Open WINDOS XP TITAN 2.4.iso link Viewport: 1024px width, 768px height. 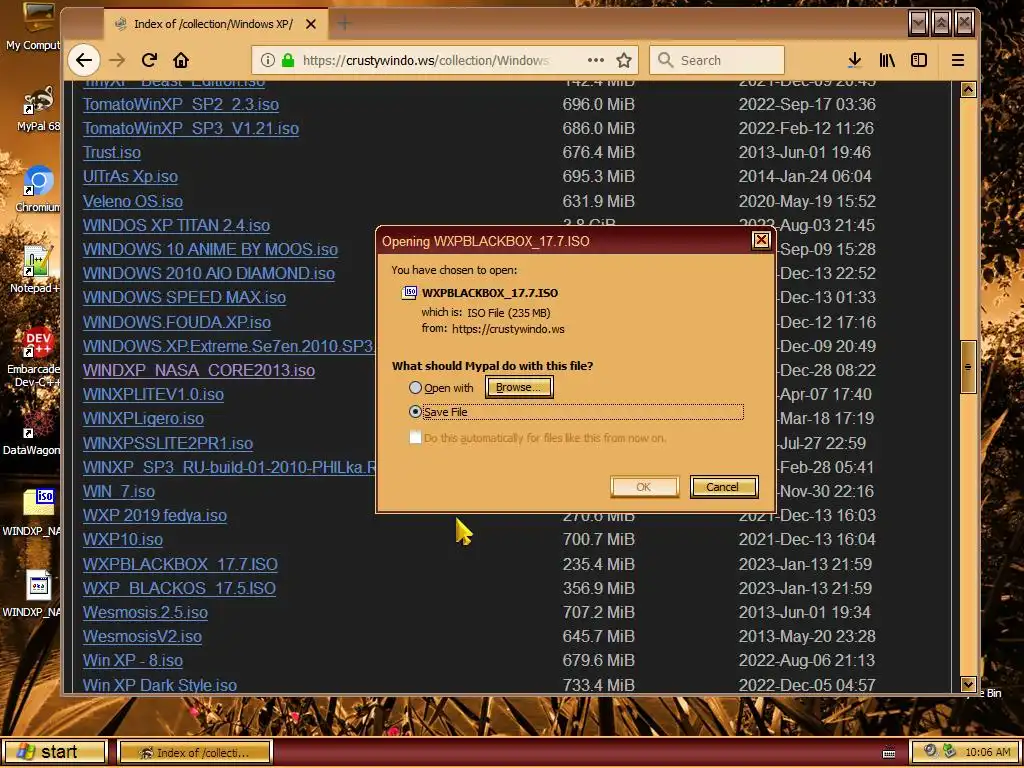176,225
